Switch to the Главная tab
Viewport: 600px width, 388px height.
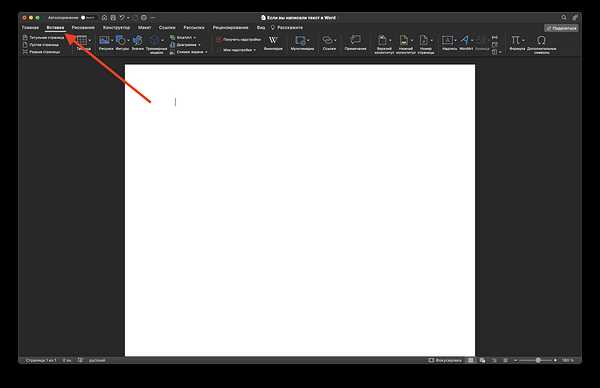coord(30,28)
